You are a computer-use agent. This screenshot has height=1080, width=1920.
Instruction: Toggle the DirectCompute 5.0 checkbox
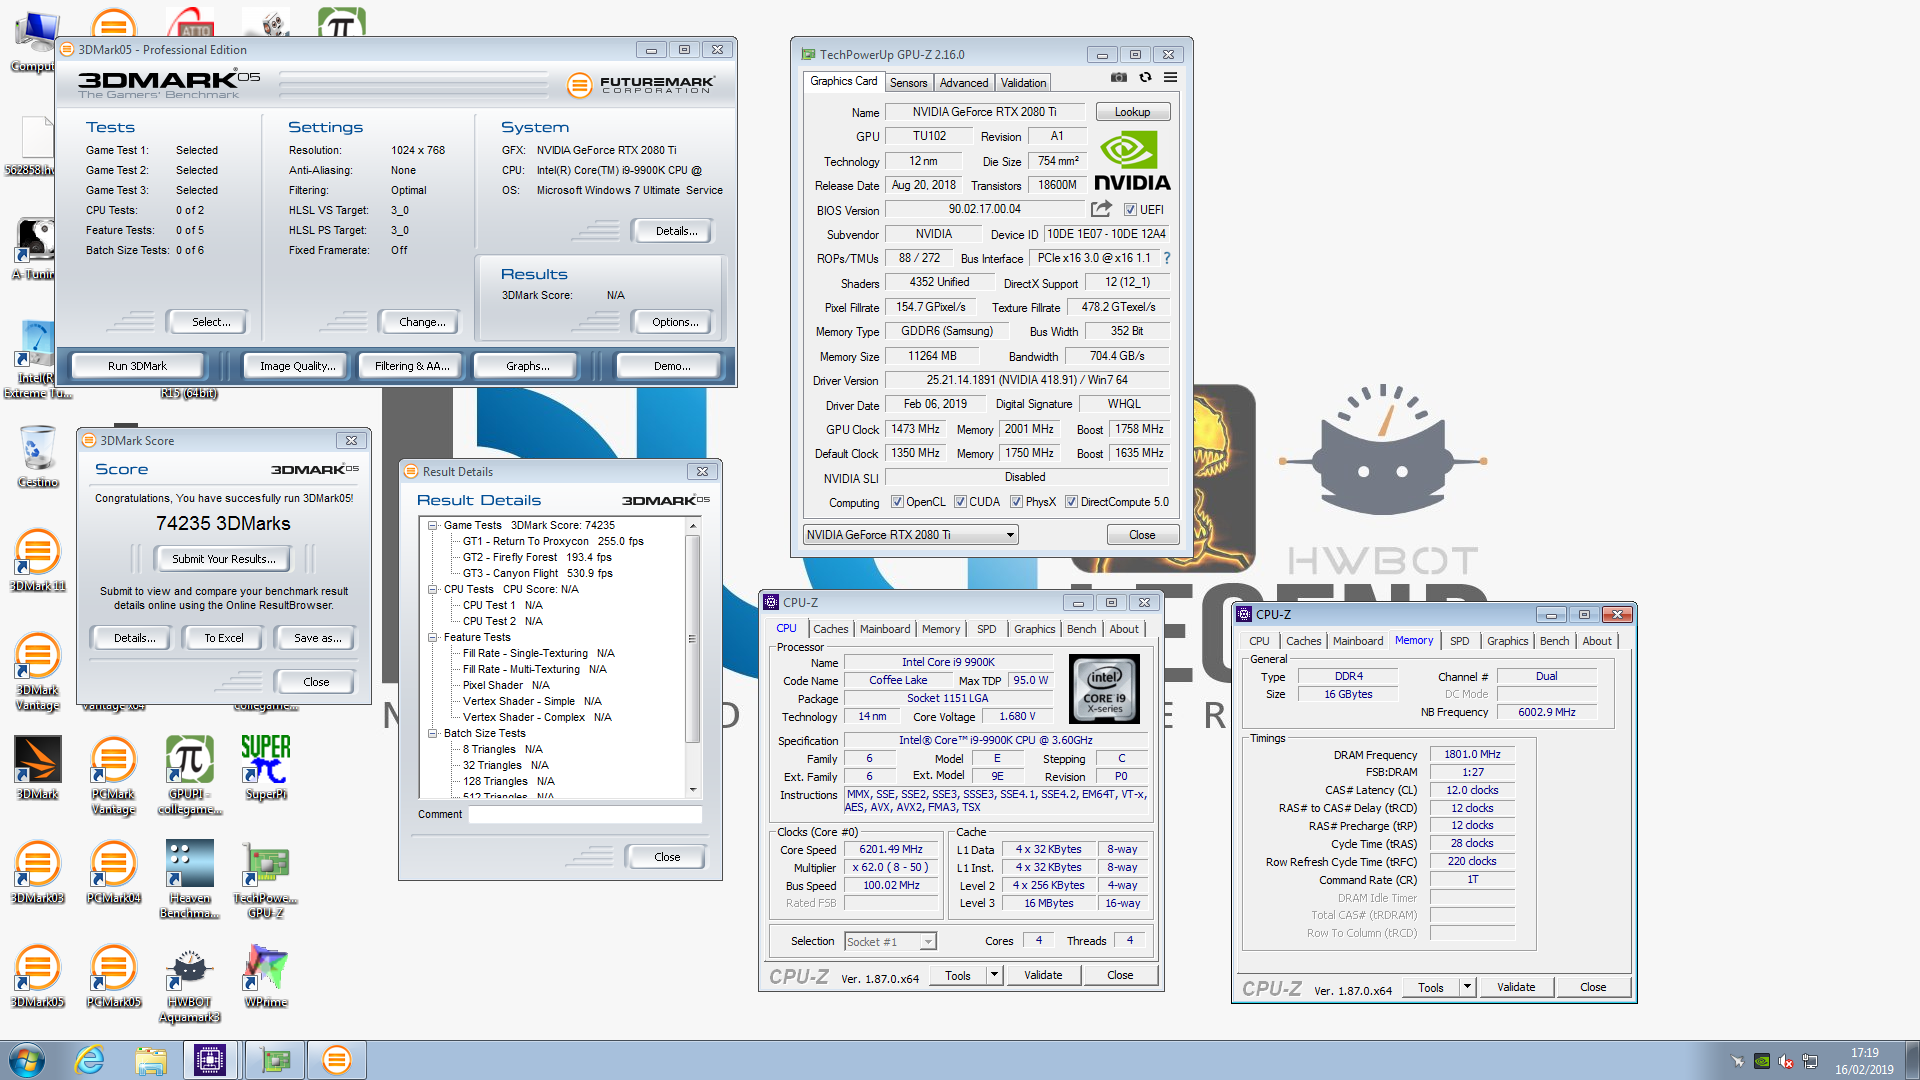click(x=1071, y=502)
